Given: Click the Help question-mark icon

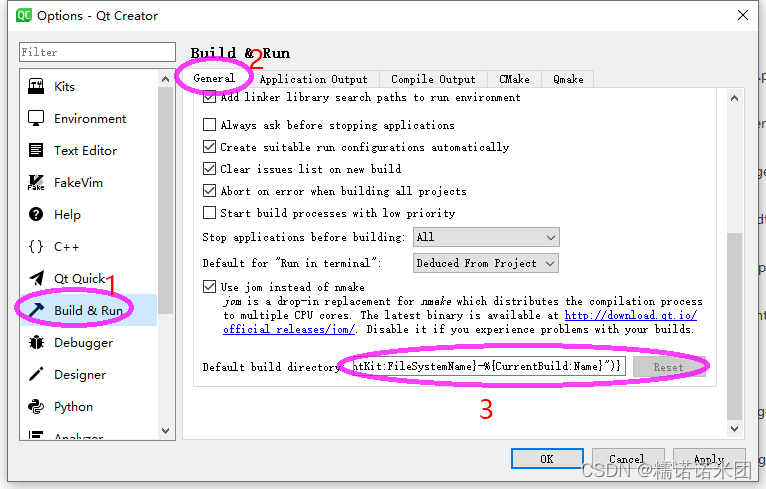Looking at the screenshot, I should (x=36, y=214).
